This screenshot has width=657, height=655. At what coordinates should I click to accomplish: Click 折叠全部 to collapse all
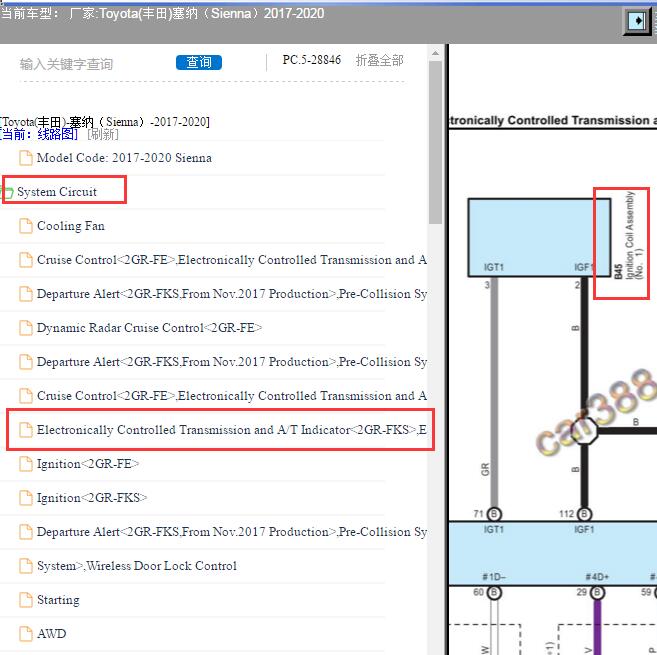[x=379, y=60]
